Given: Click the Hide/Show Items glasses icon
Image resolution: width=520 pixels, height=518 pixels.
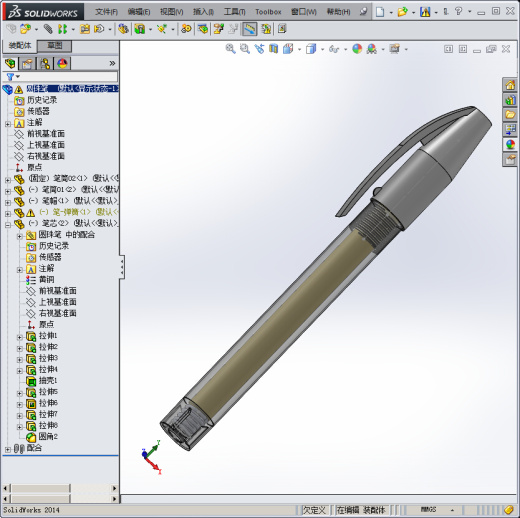Looking at the screenshot, I should click(x=334, y=49).
